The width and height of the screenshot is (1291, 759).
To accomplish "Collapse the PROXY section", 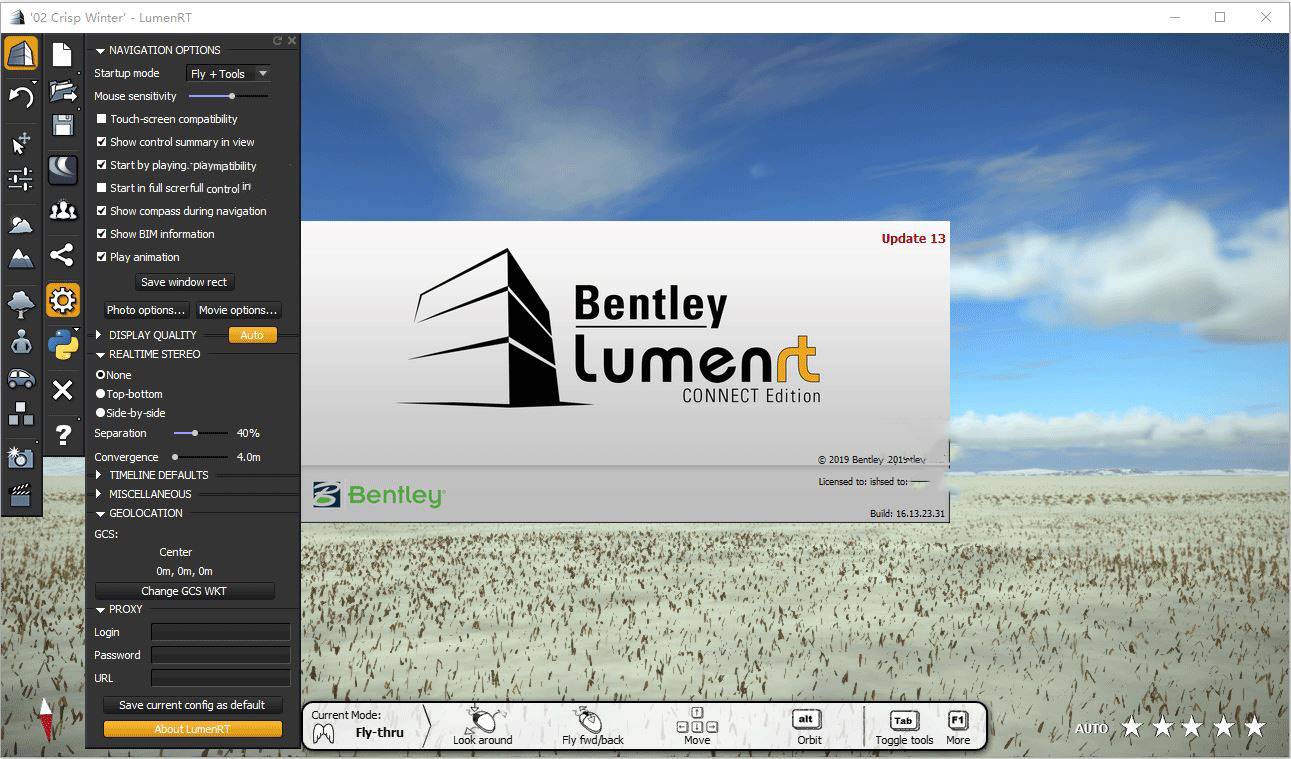I will [x=100, y=610].
